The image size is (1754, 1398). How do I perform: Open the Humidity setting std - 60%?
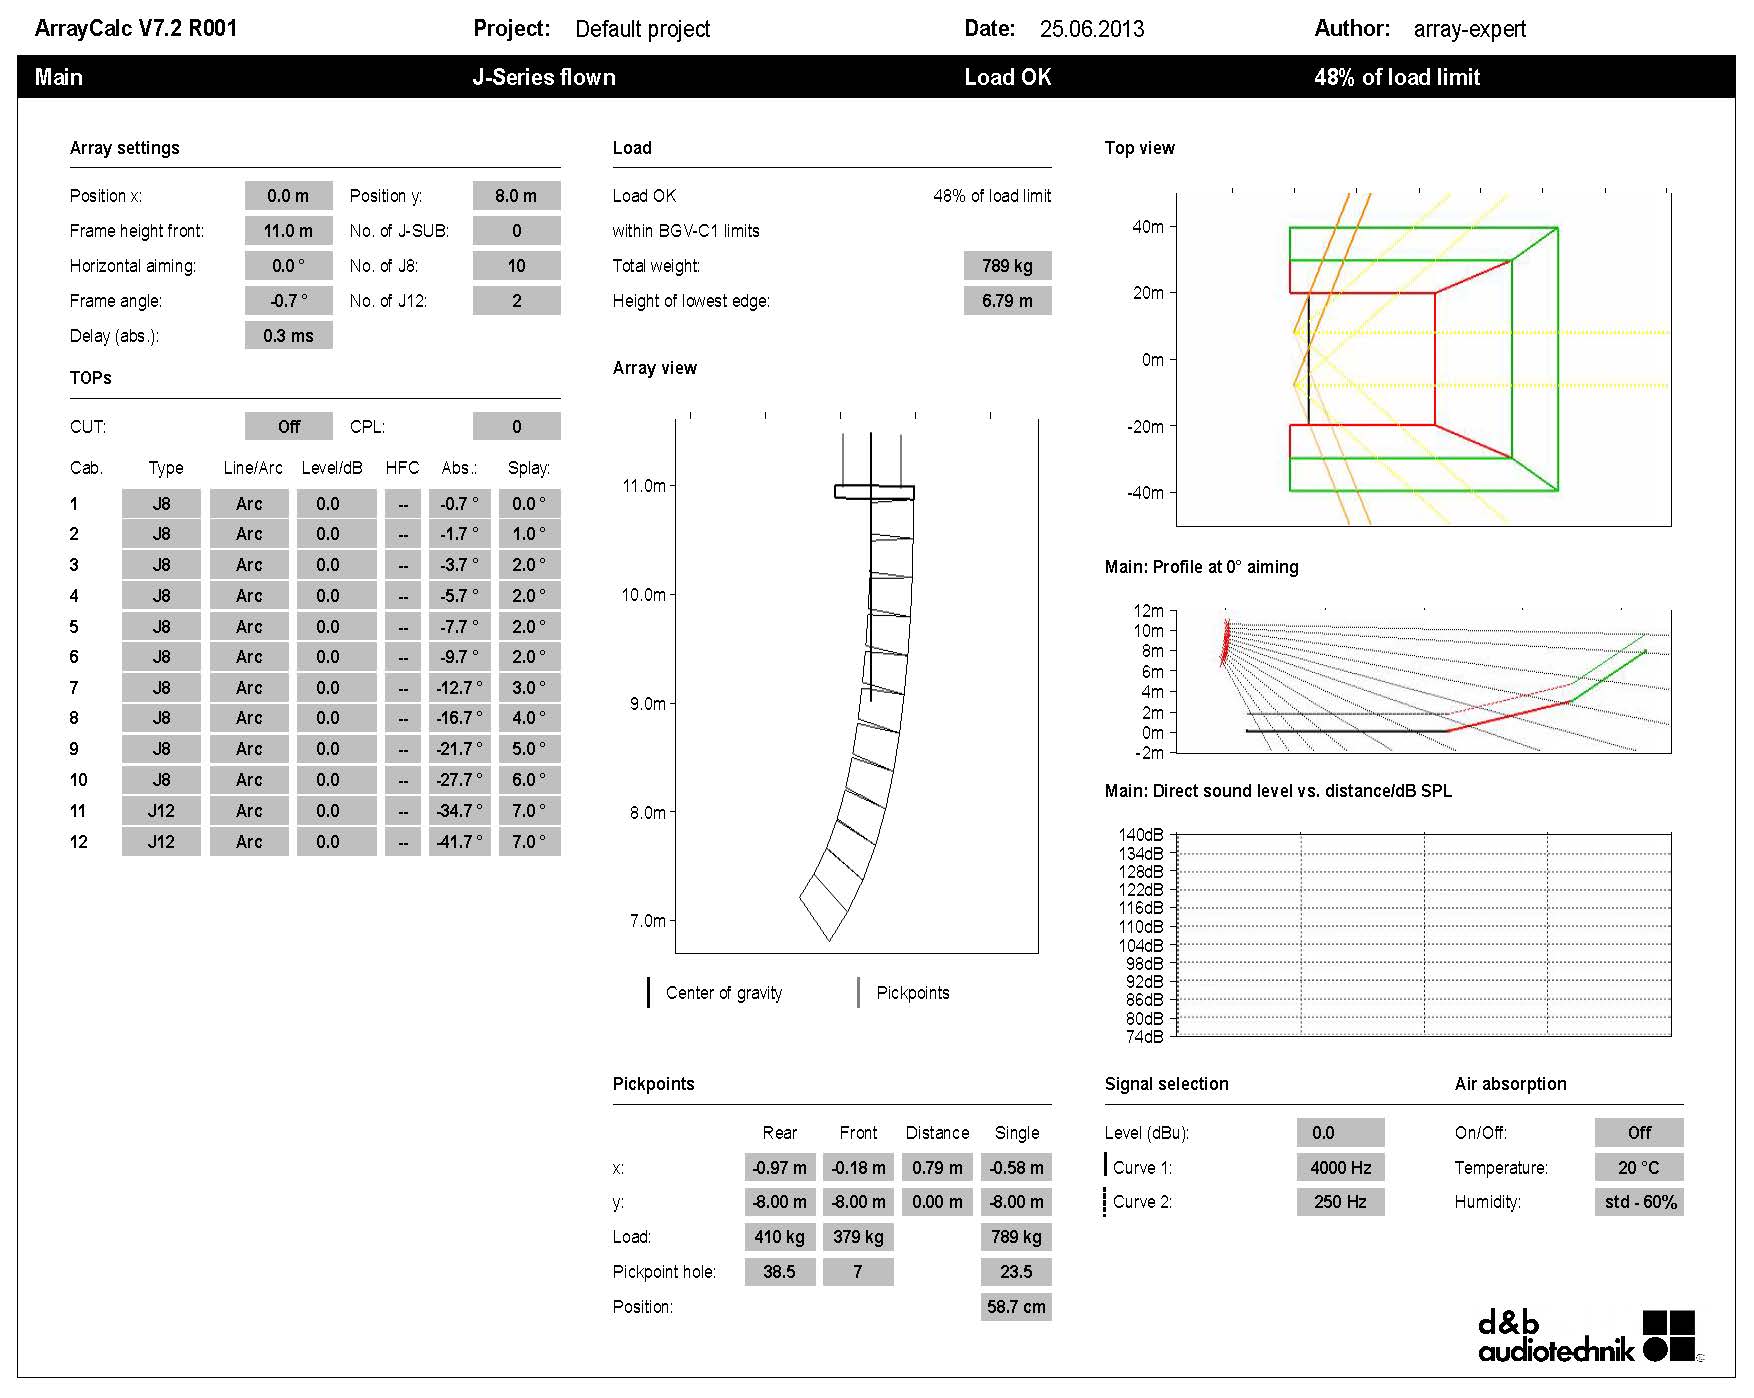(1639, 1202)
